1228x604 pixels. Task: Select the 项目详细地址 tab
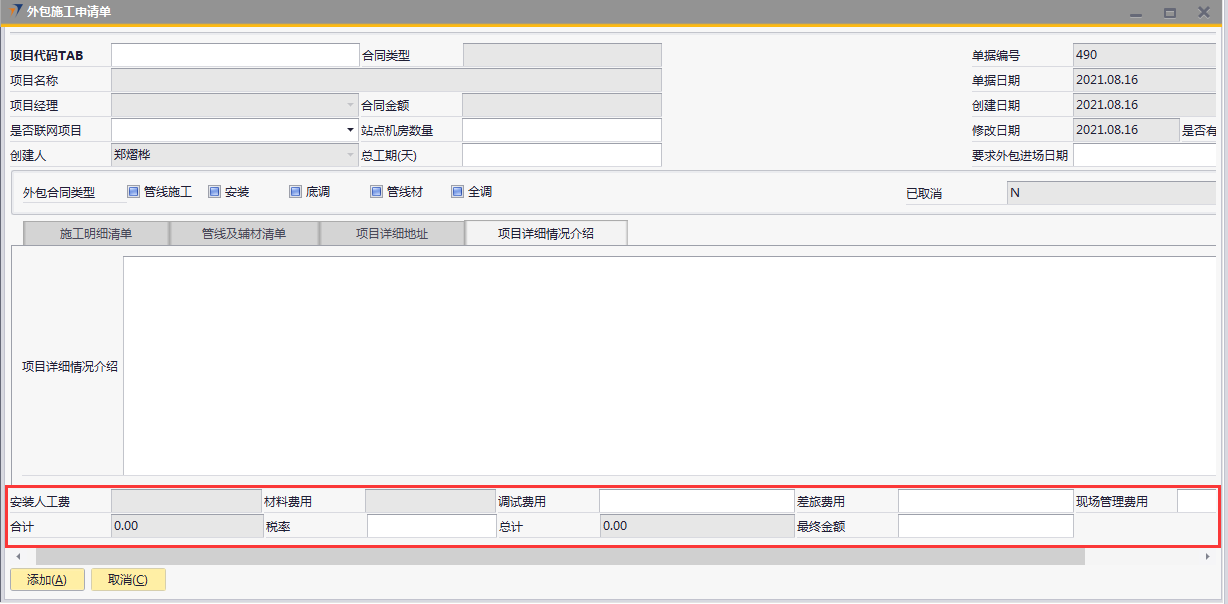tap(392, 234)
